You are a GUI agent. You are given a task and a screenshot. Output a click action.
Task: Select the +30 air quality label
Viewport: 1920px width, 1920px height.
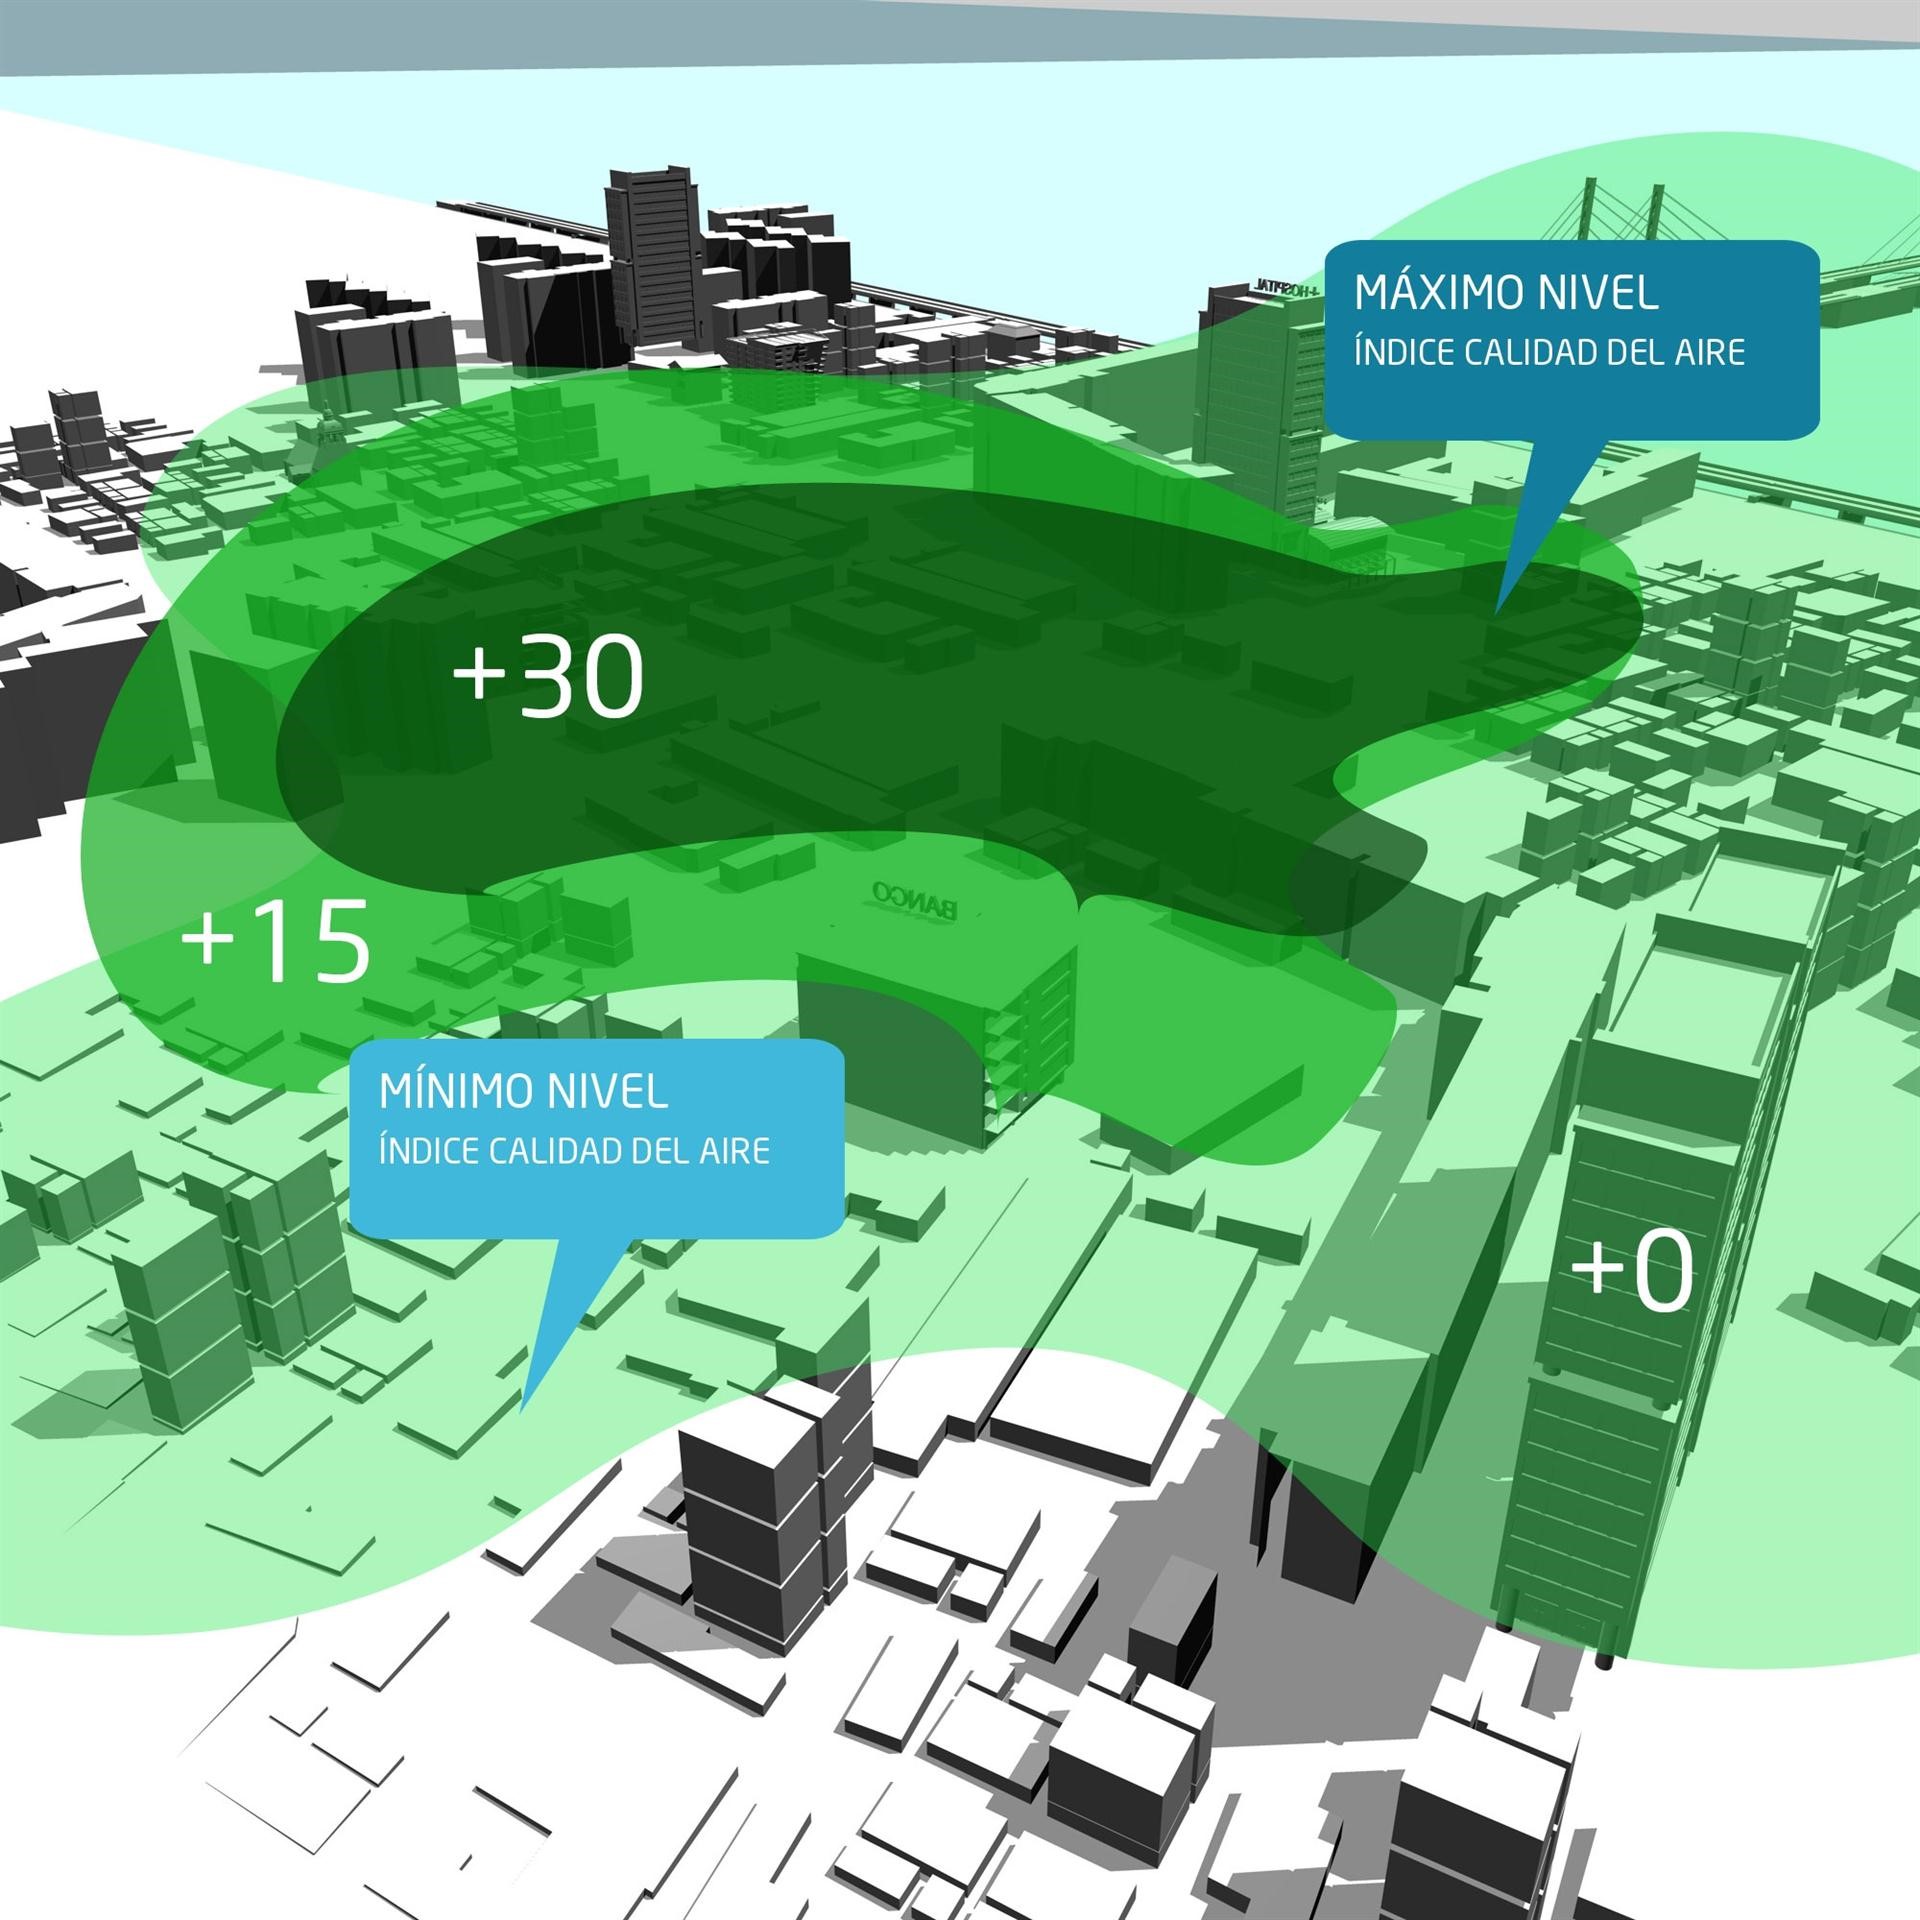tap(548, 678)
